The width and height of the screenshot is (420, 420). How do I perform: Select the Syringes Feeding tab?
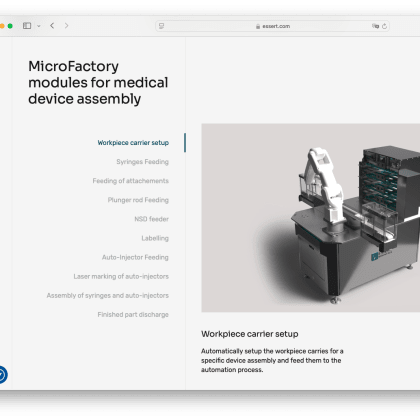click(x=142, y=162)
